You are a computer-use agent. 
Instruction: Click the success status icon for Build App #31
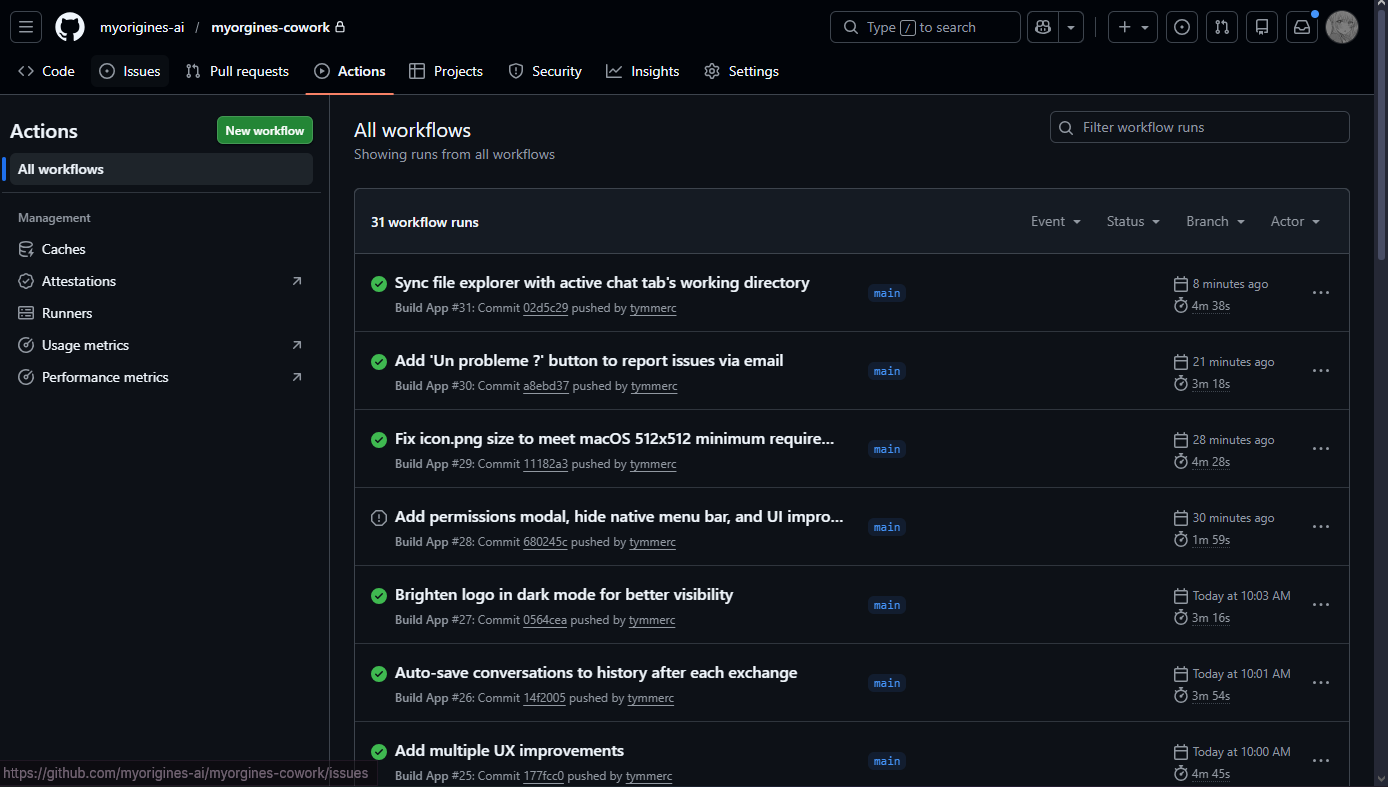379,284
